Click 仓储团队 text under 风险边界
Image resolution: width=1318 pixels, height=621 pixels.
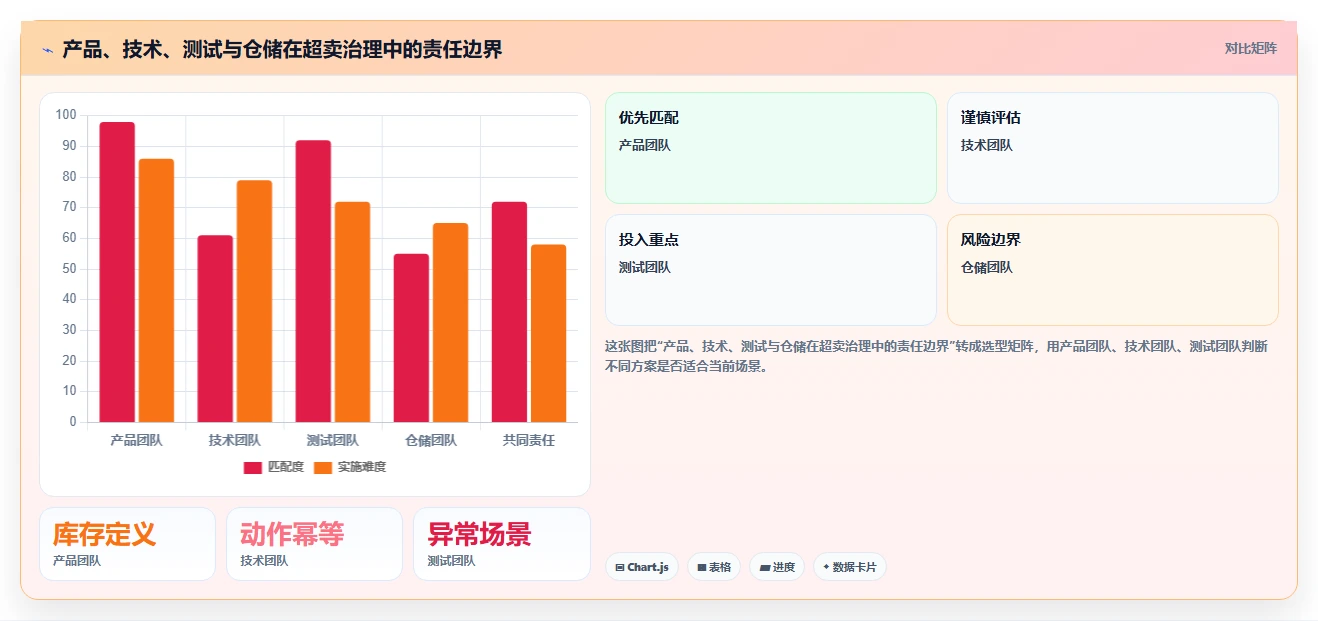click(987, 267)
